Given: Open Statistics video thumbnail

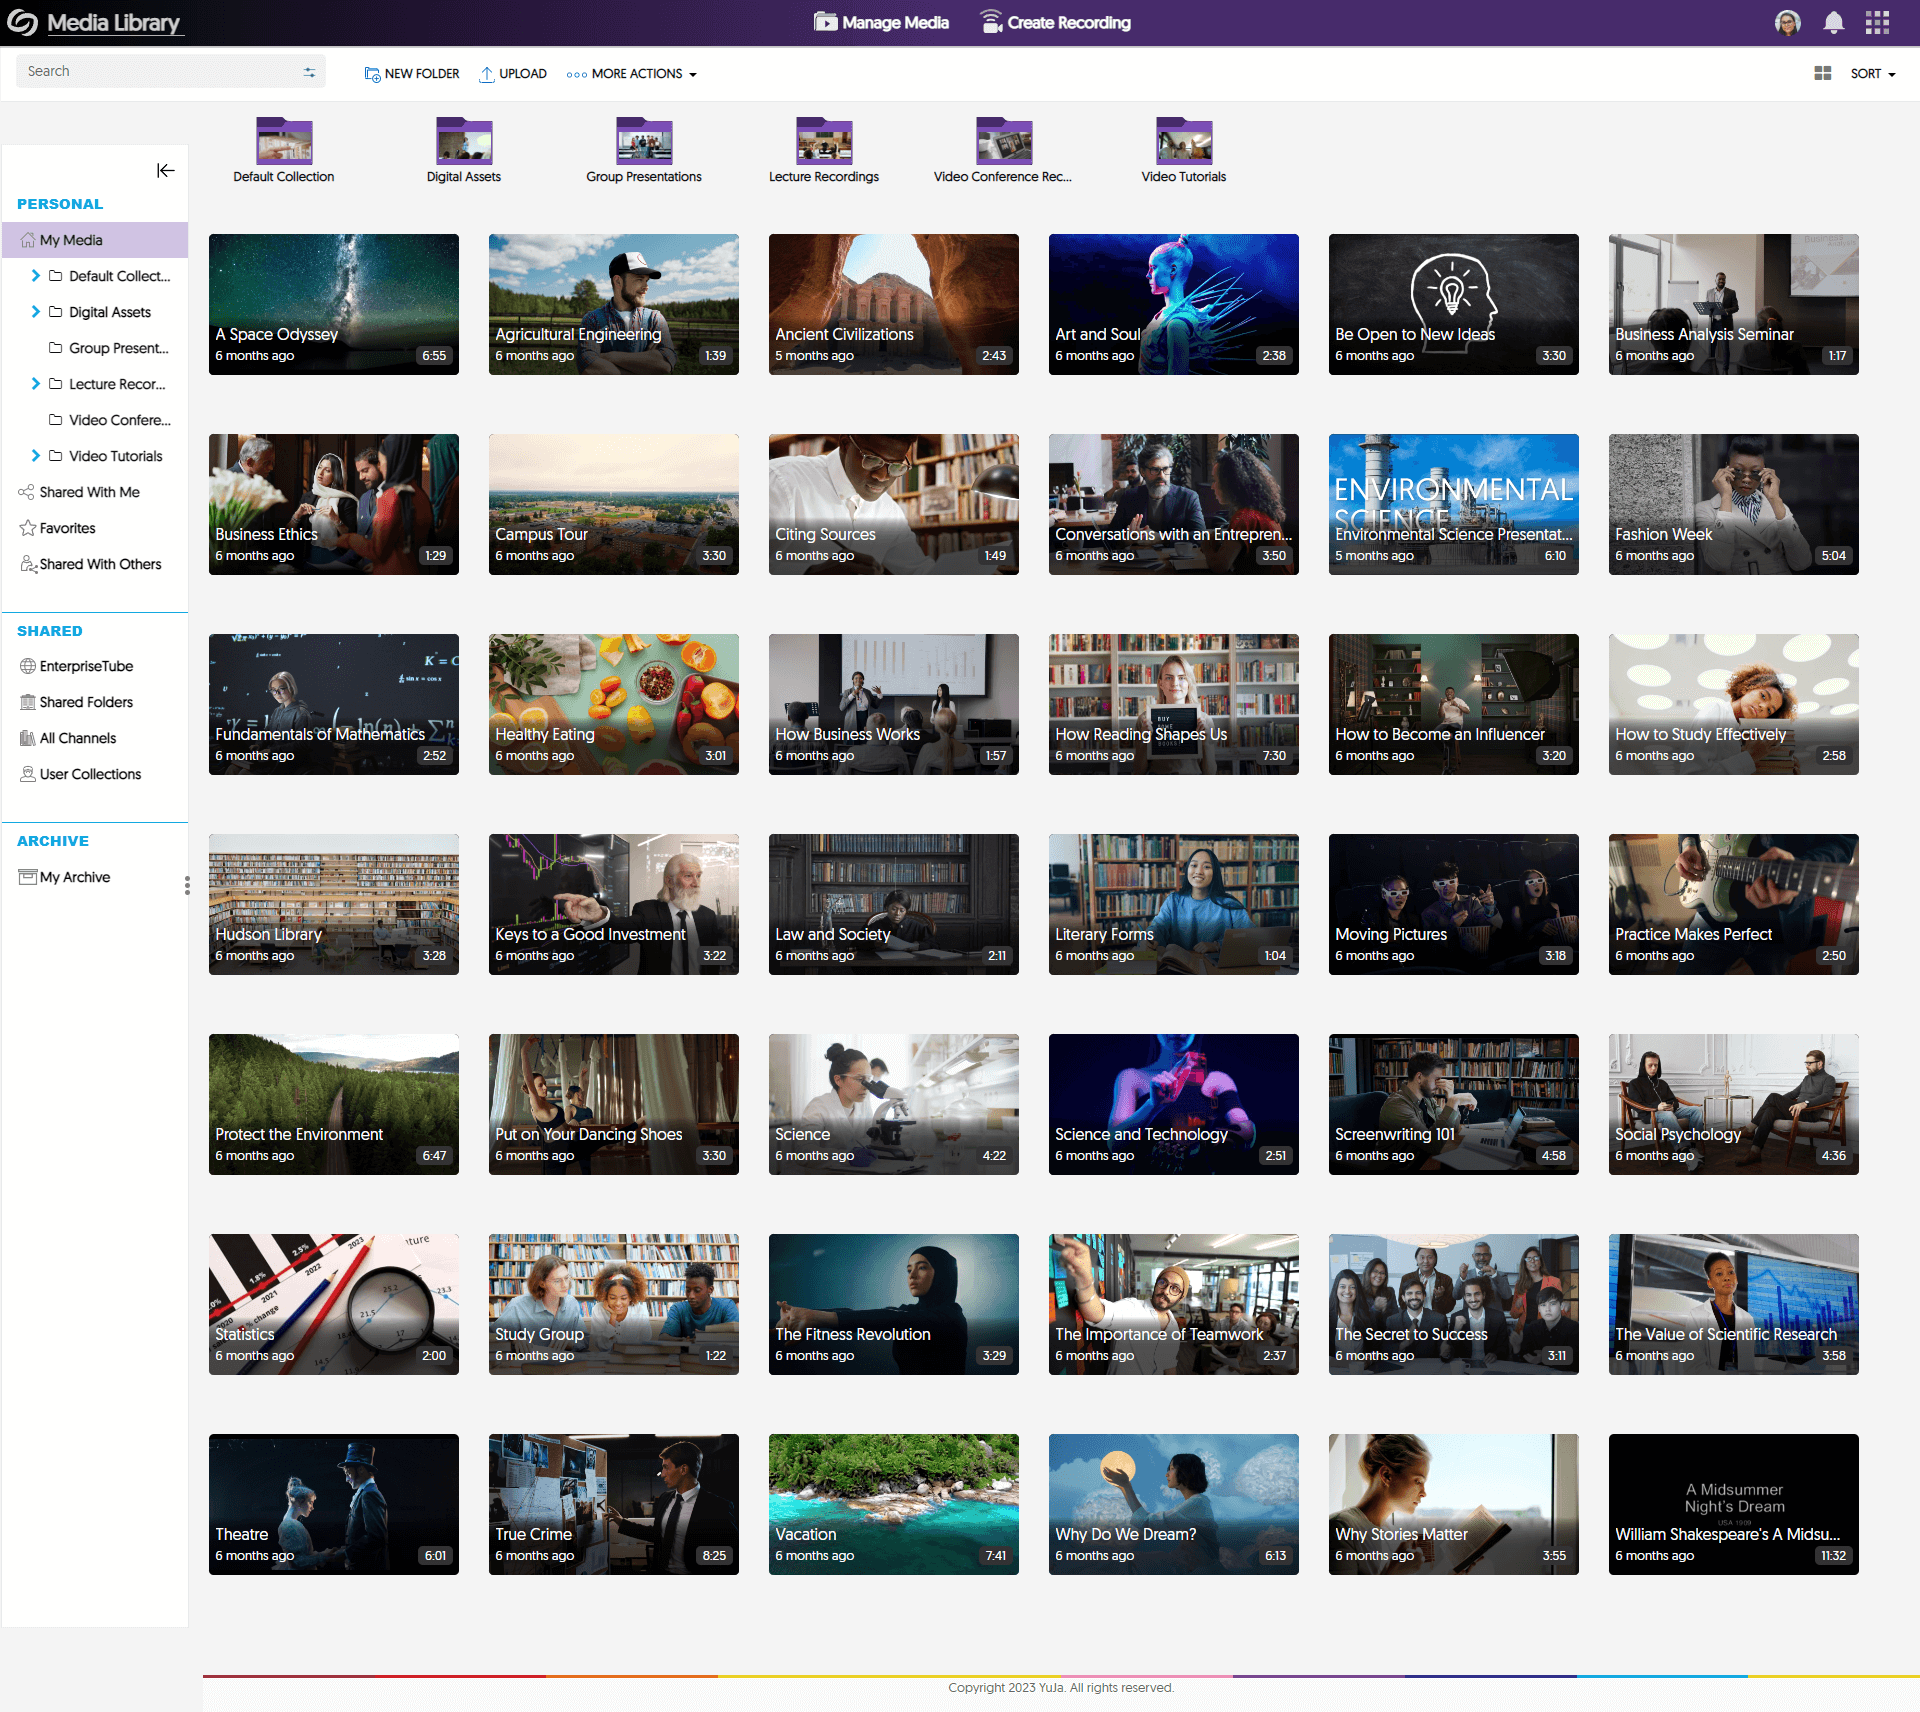Looking at the screenshot, I should [334, 1304].
